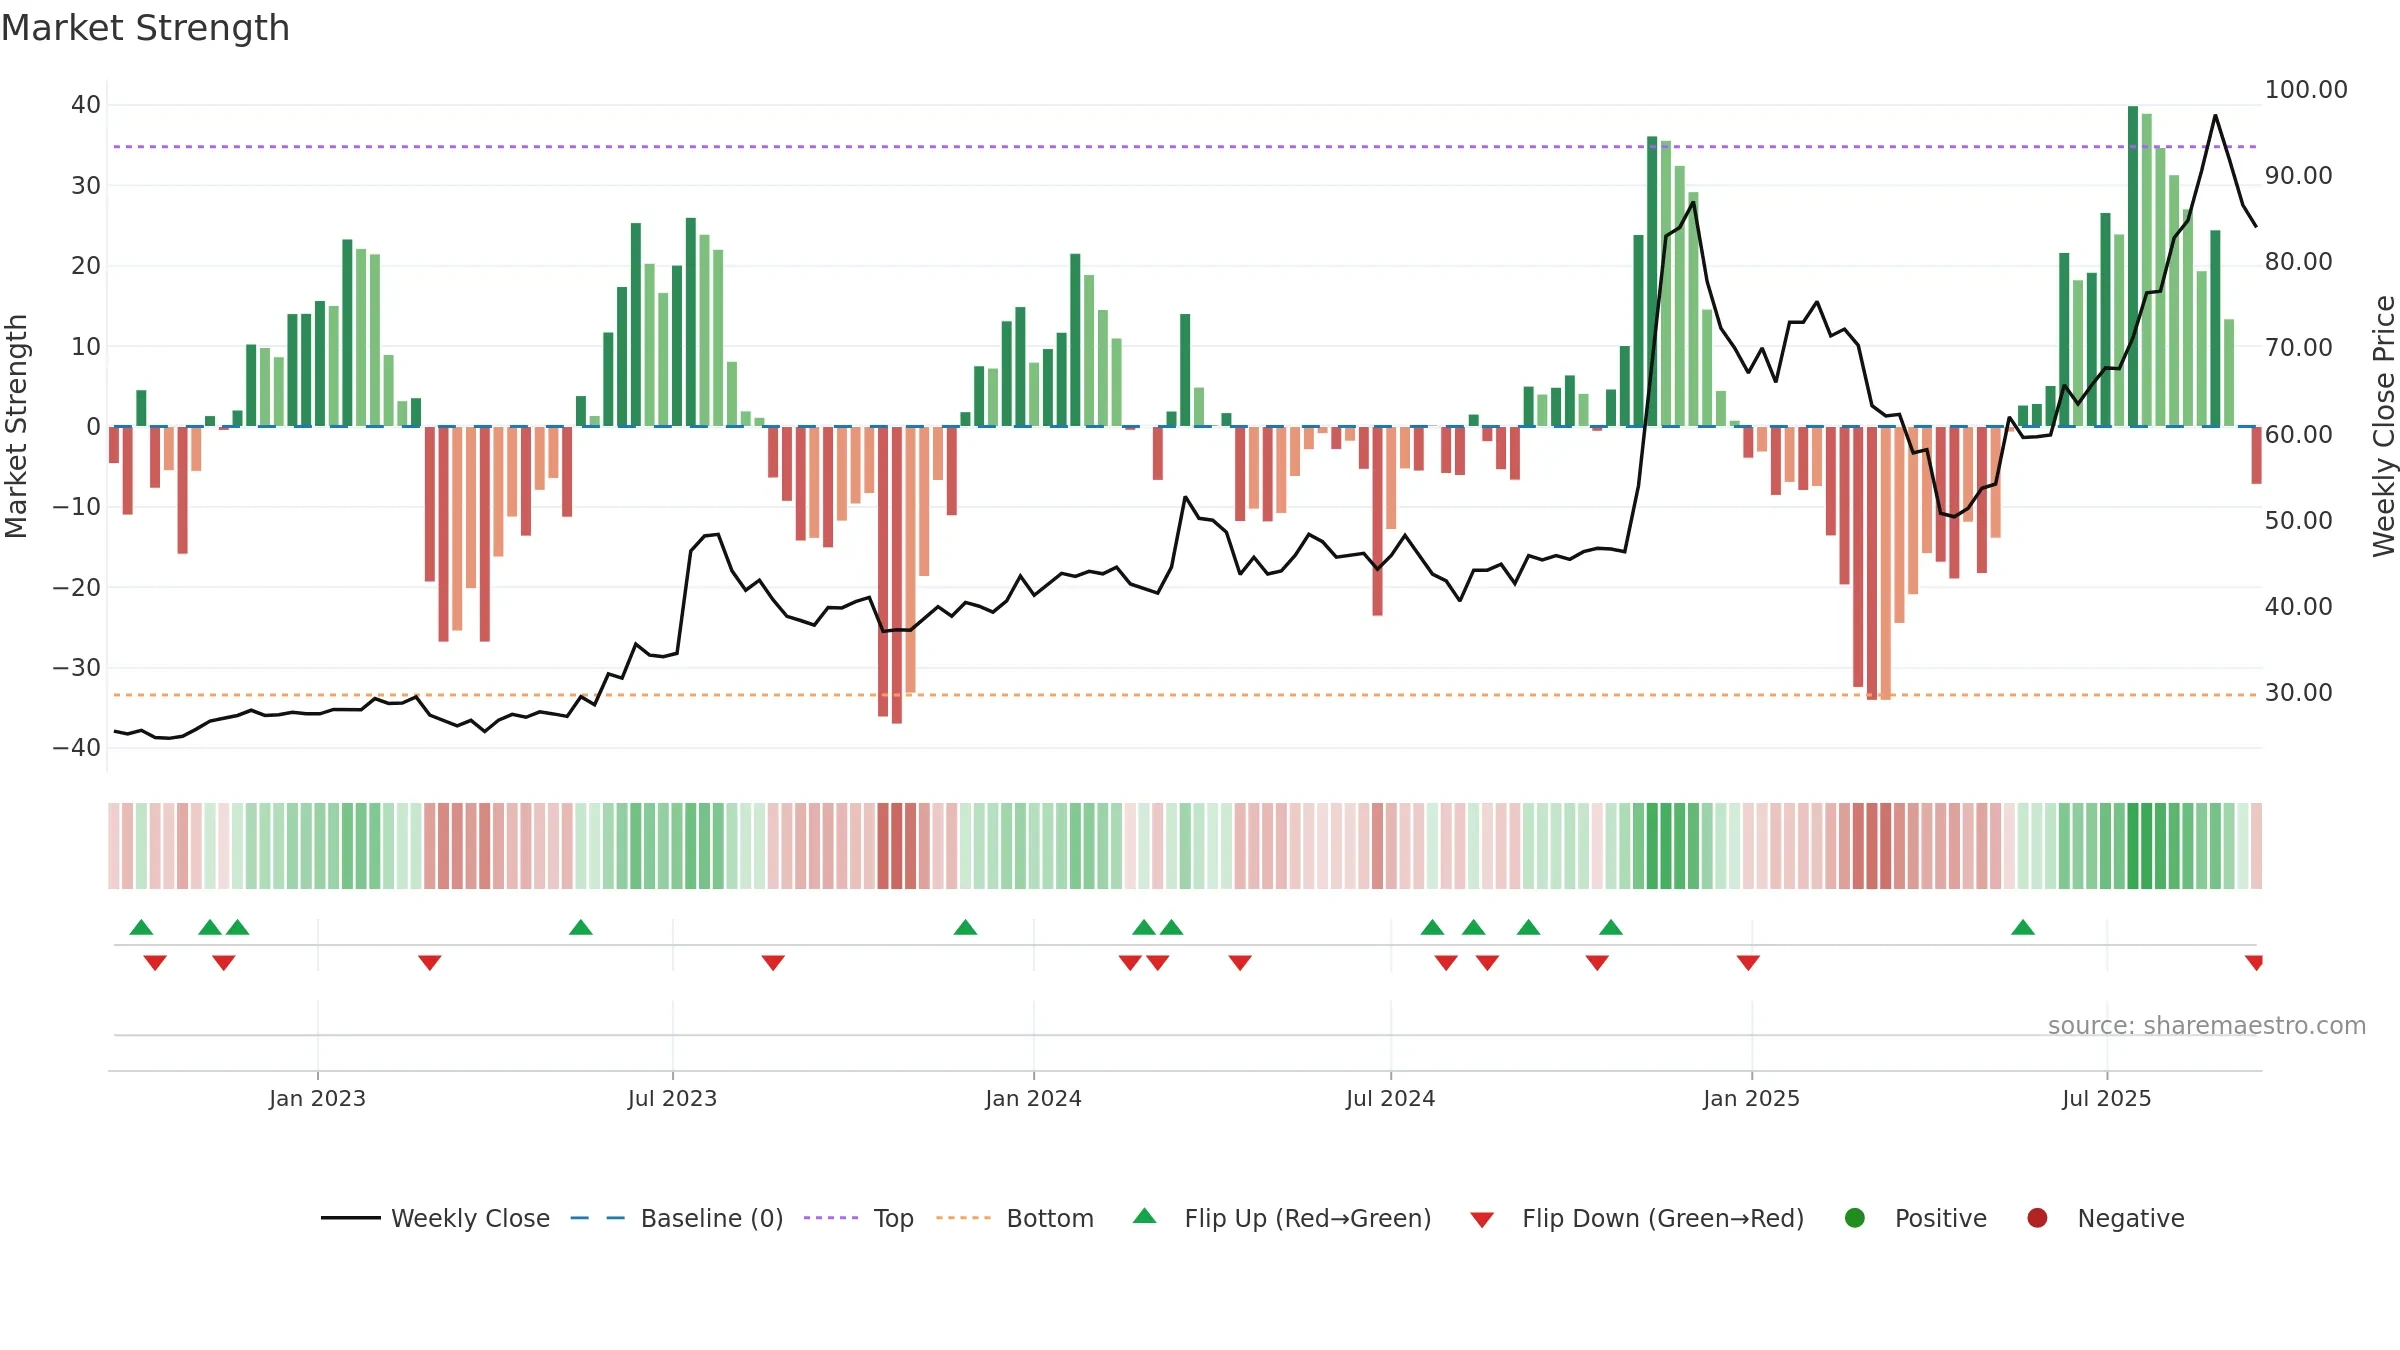
Task: Click the −40 strength axis label
Action: [x=77, y=747]
